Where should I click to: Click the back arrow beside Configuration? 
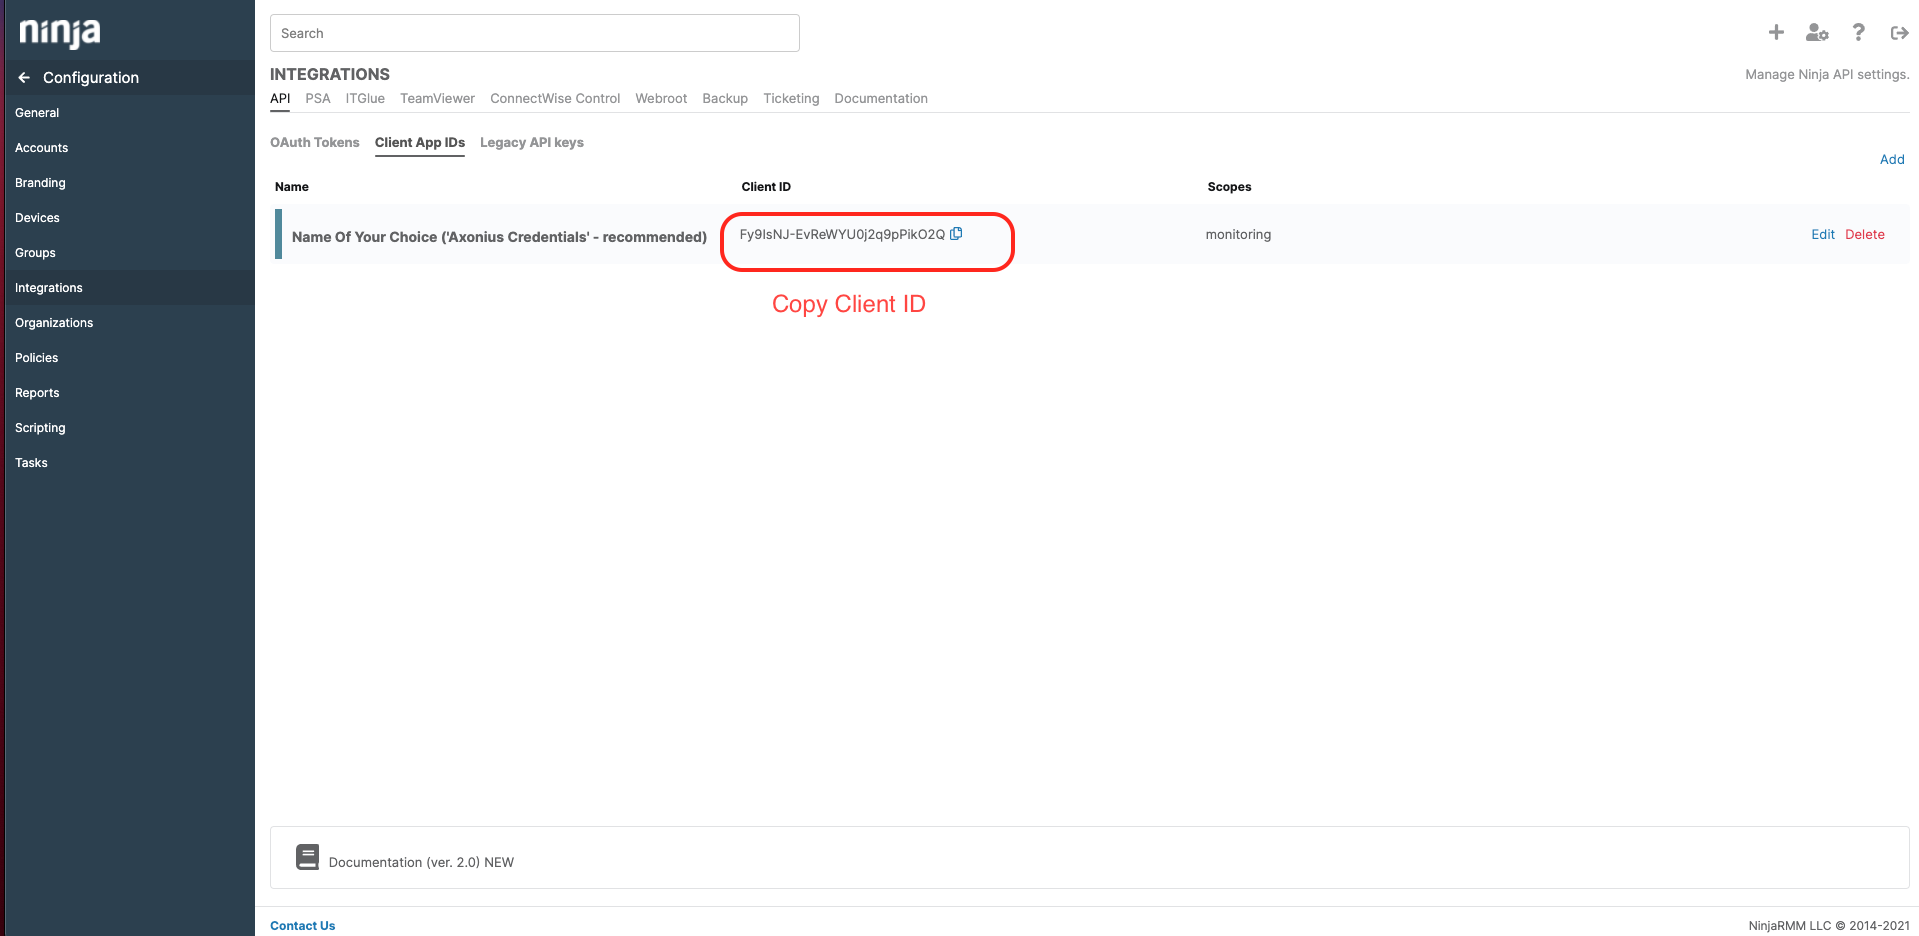24,77
